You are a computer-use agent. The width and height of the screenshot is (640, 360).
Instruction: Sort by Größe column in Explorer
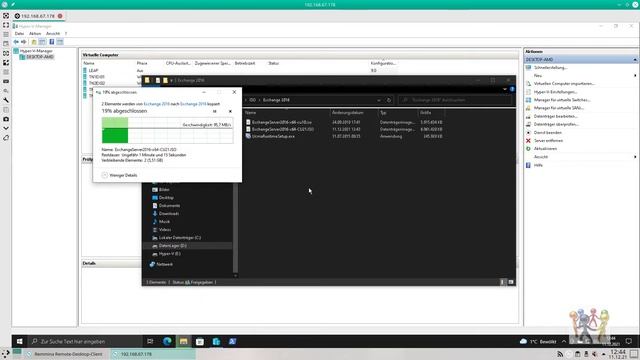pyautogui.click(x=426, y=112)
